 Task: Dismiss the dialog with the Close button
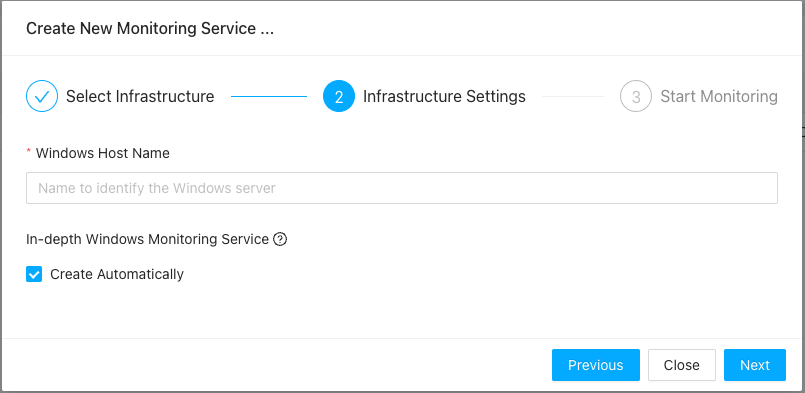click(682, 365)
